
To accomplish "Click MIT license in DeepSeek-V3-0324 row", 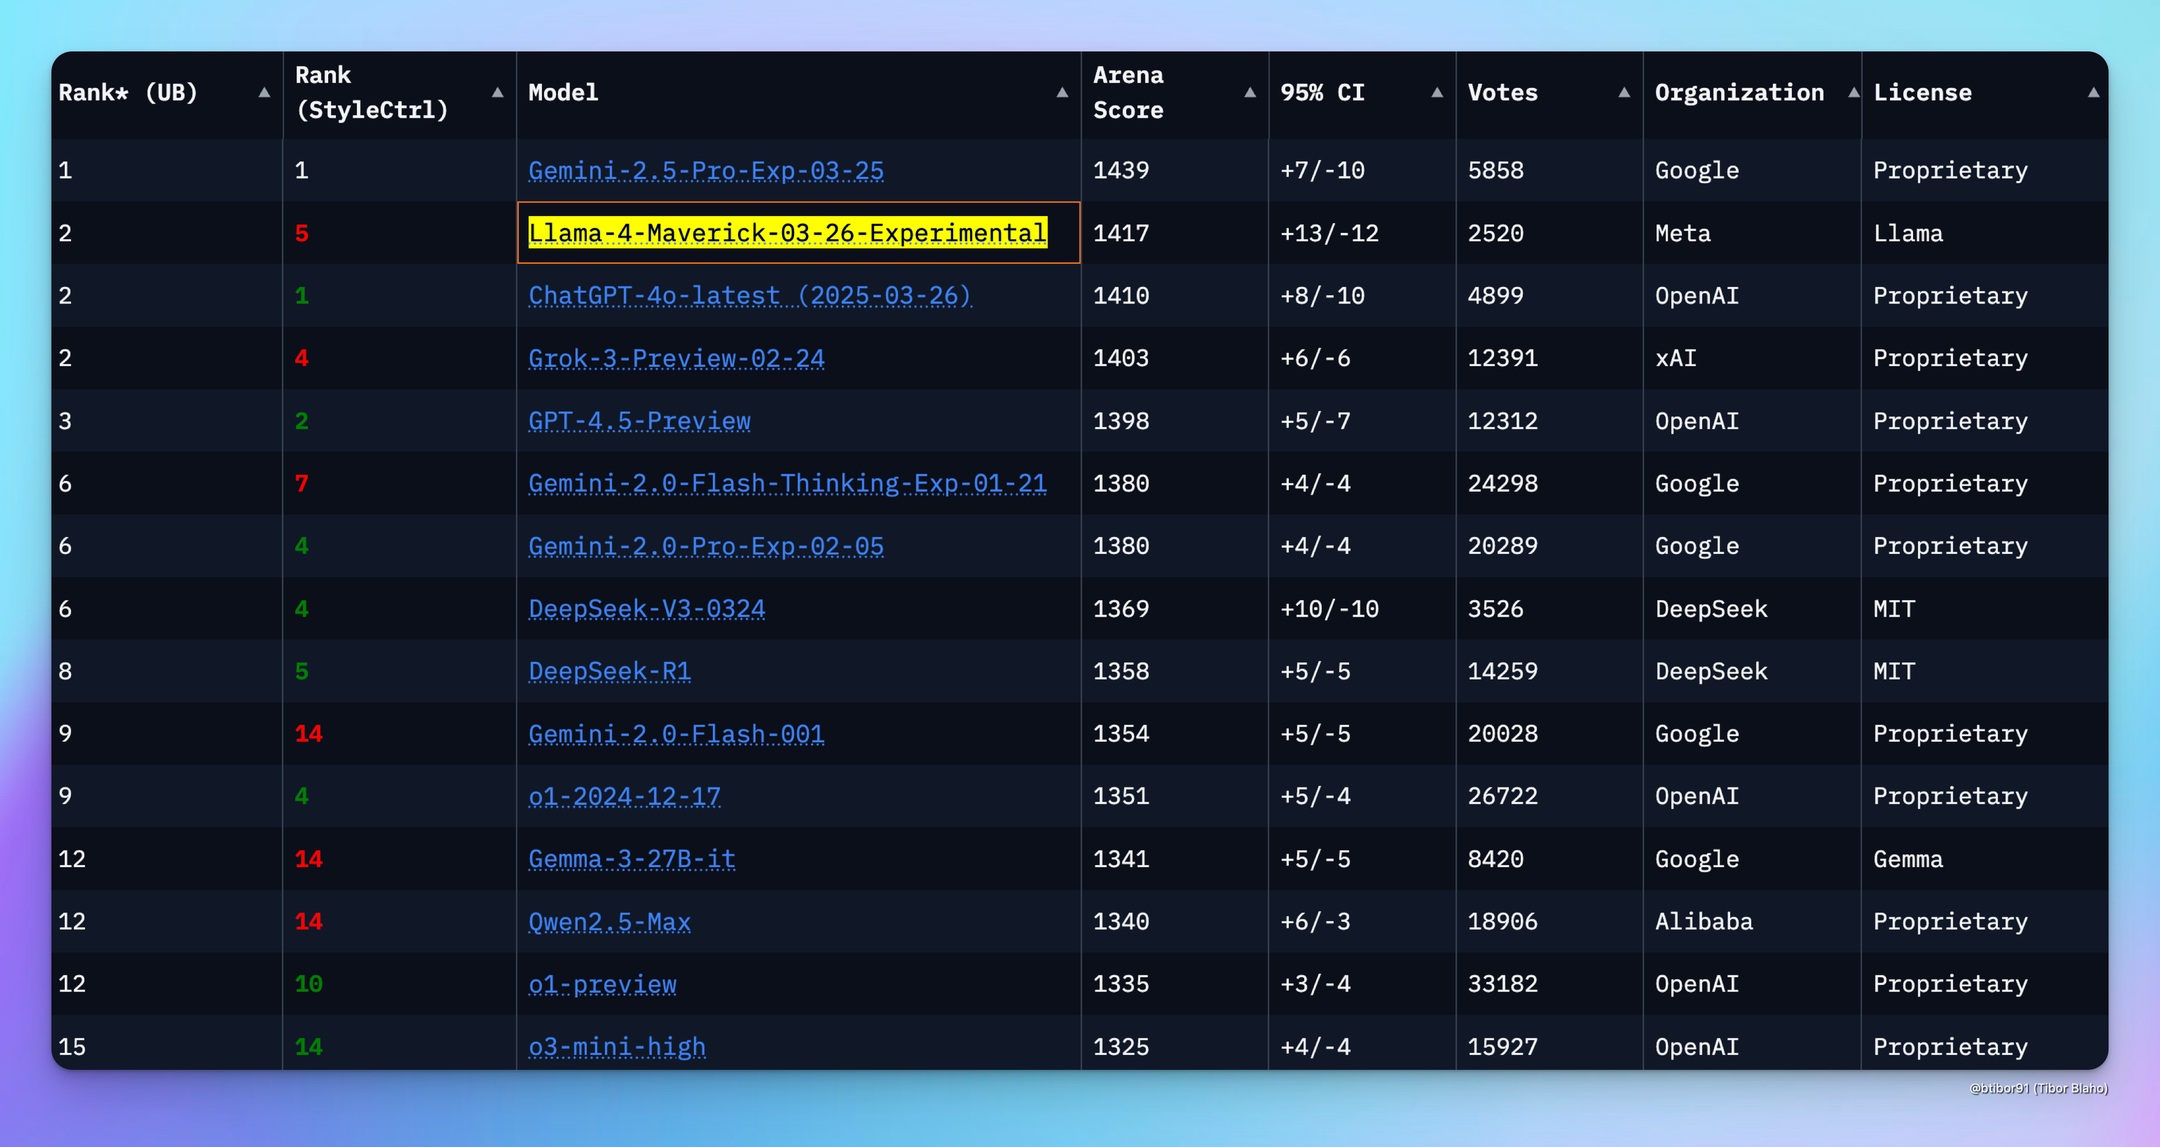I will point(1894,609).
